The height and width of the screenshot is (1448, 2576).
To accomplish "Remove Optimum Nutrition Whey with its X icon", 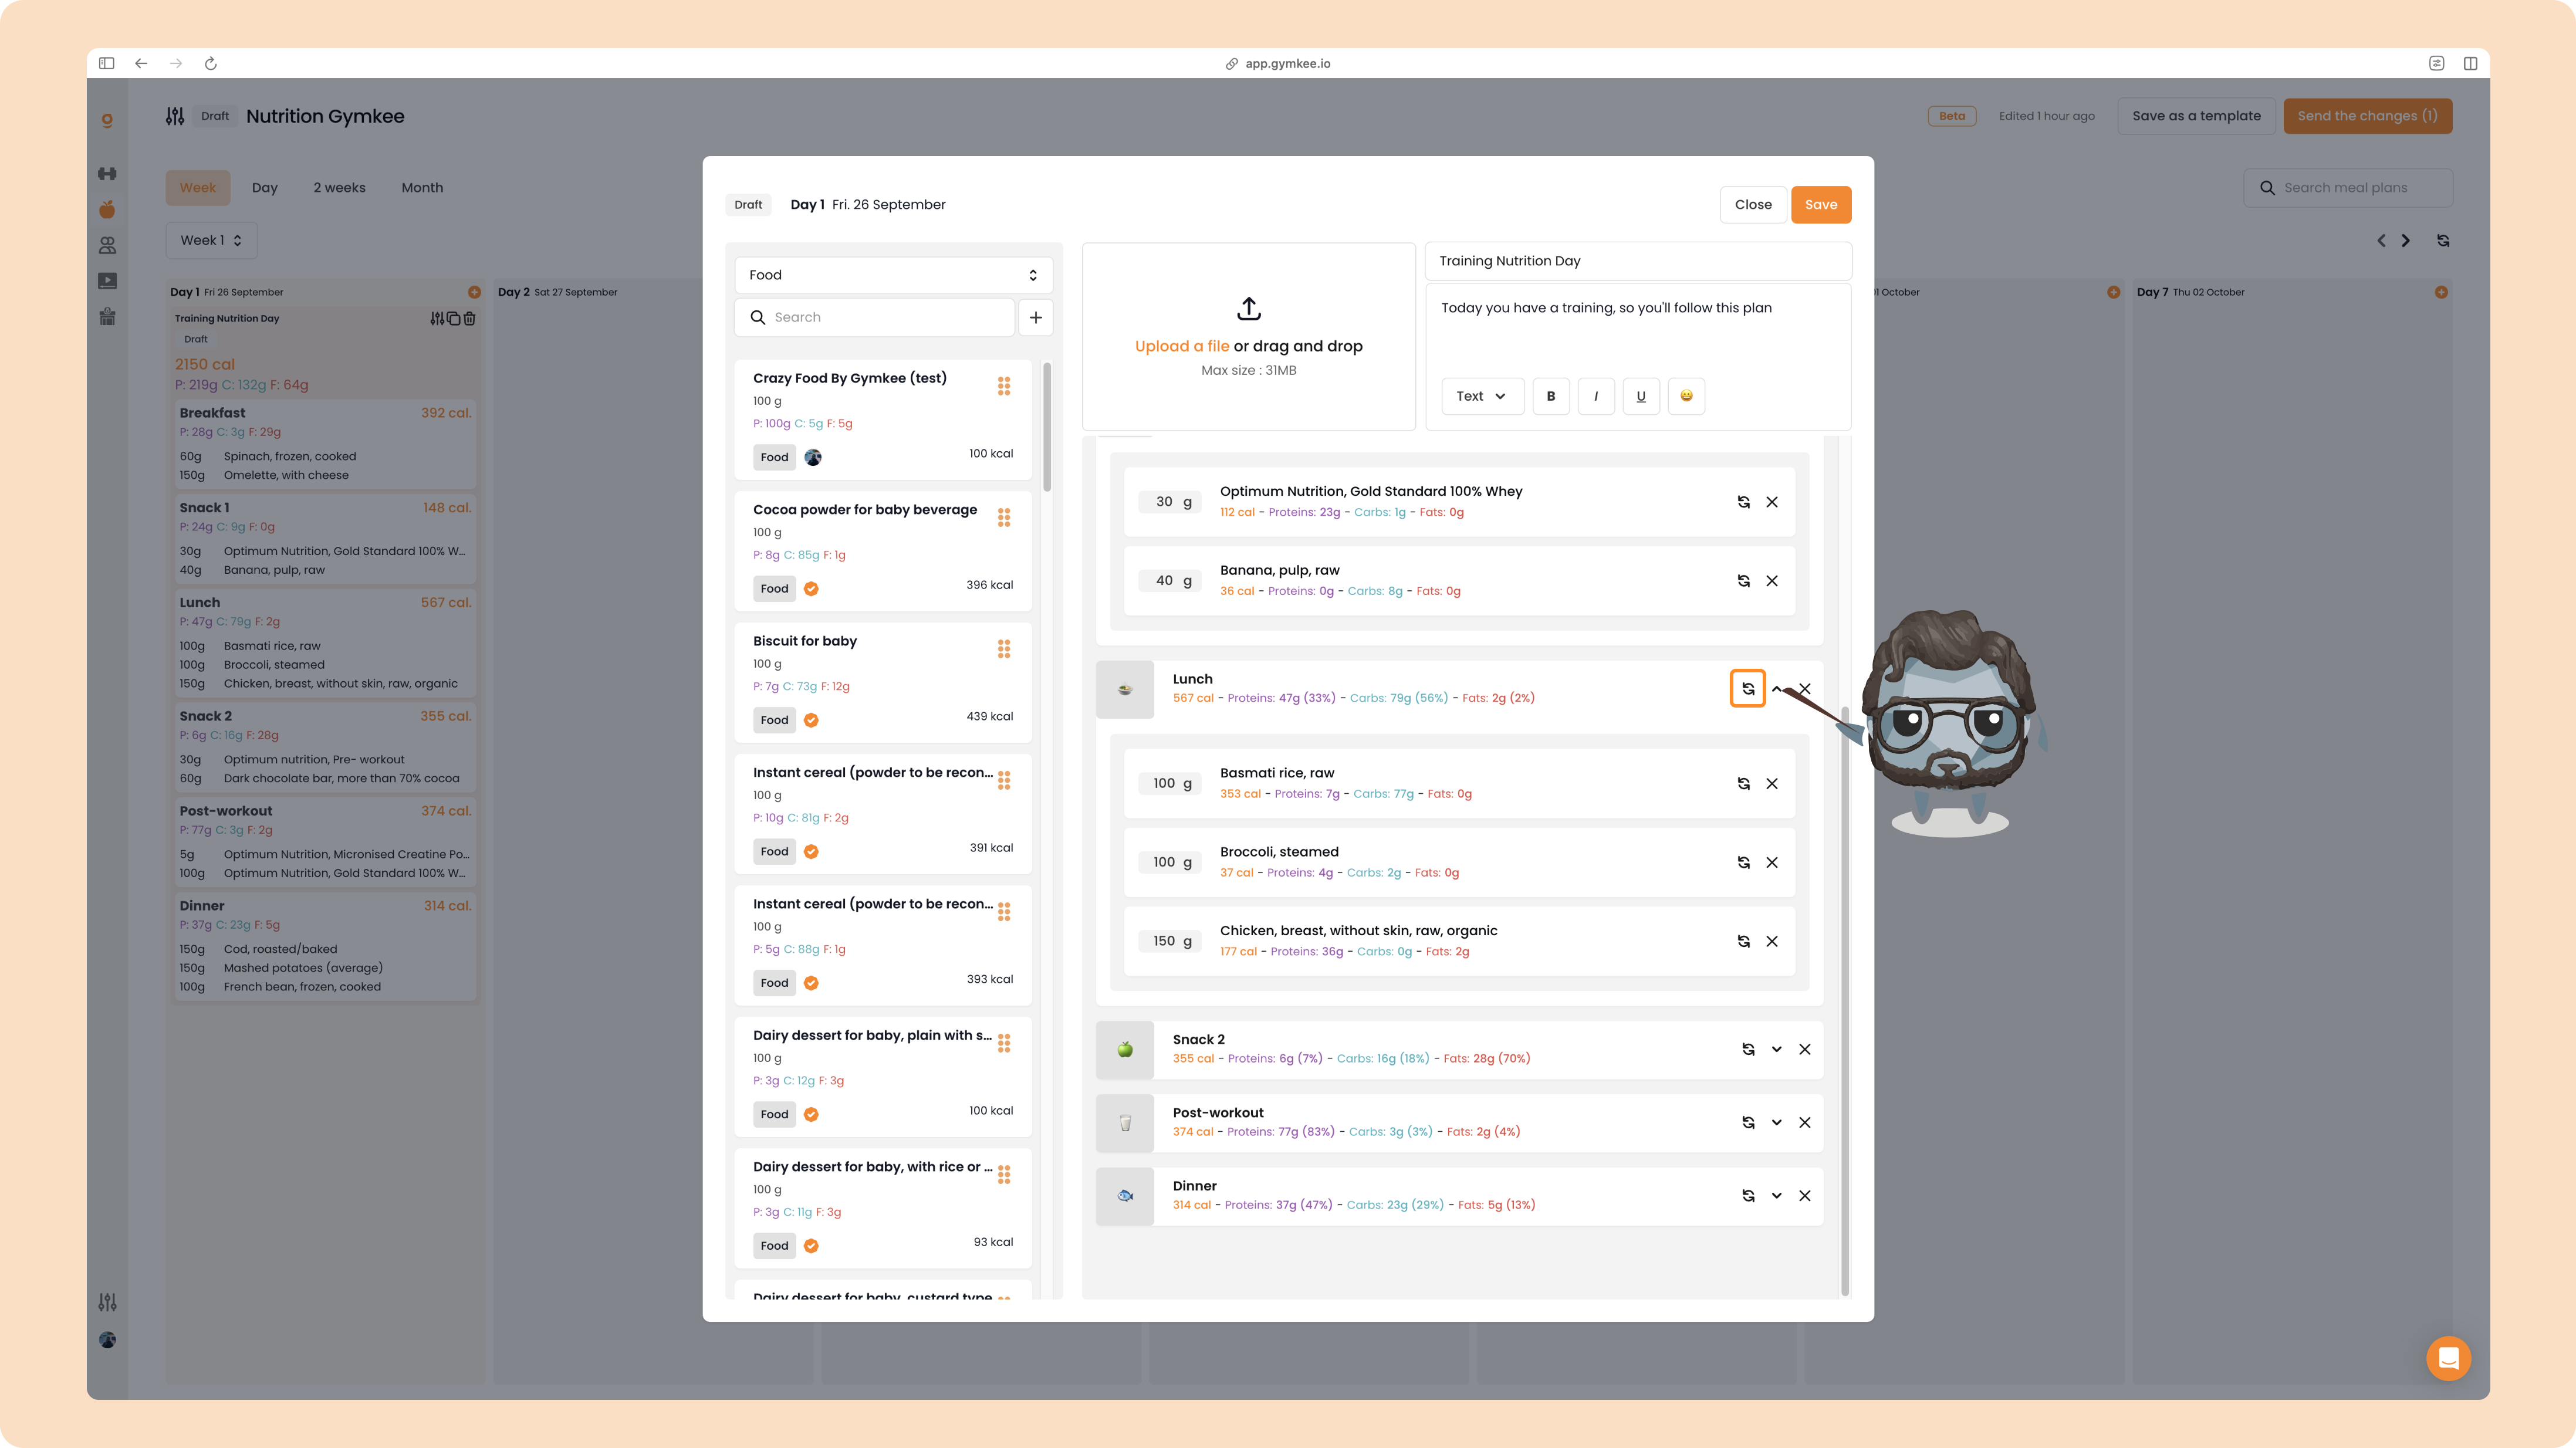I will pyautogui.click(x=1772, y=502).
